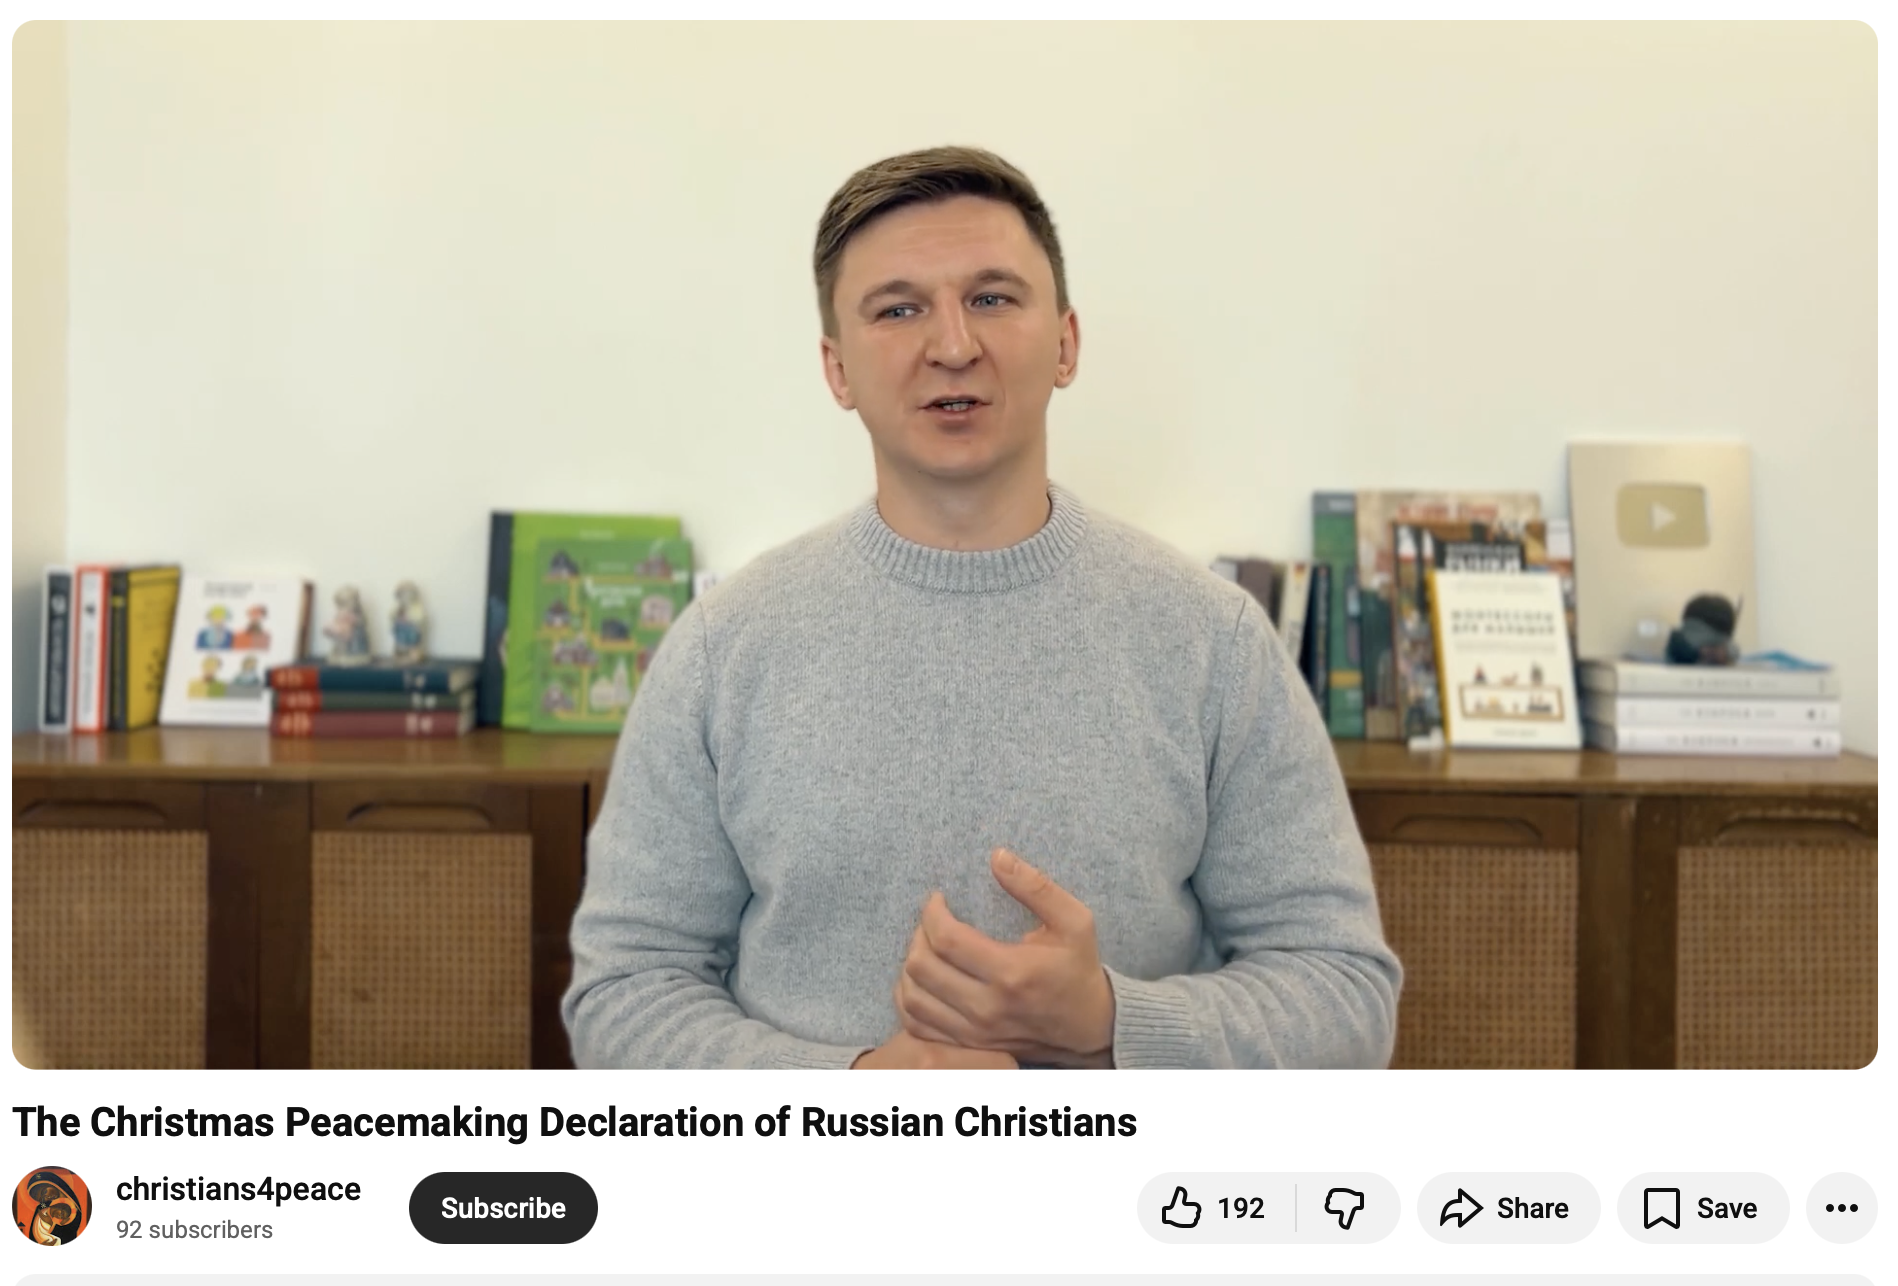The width and height of the screenshot is (1898, 1286).
Task: Click the 92 subscribers text
Action: (194, 1230)
